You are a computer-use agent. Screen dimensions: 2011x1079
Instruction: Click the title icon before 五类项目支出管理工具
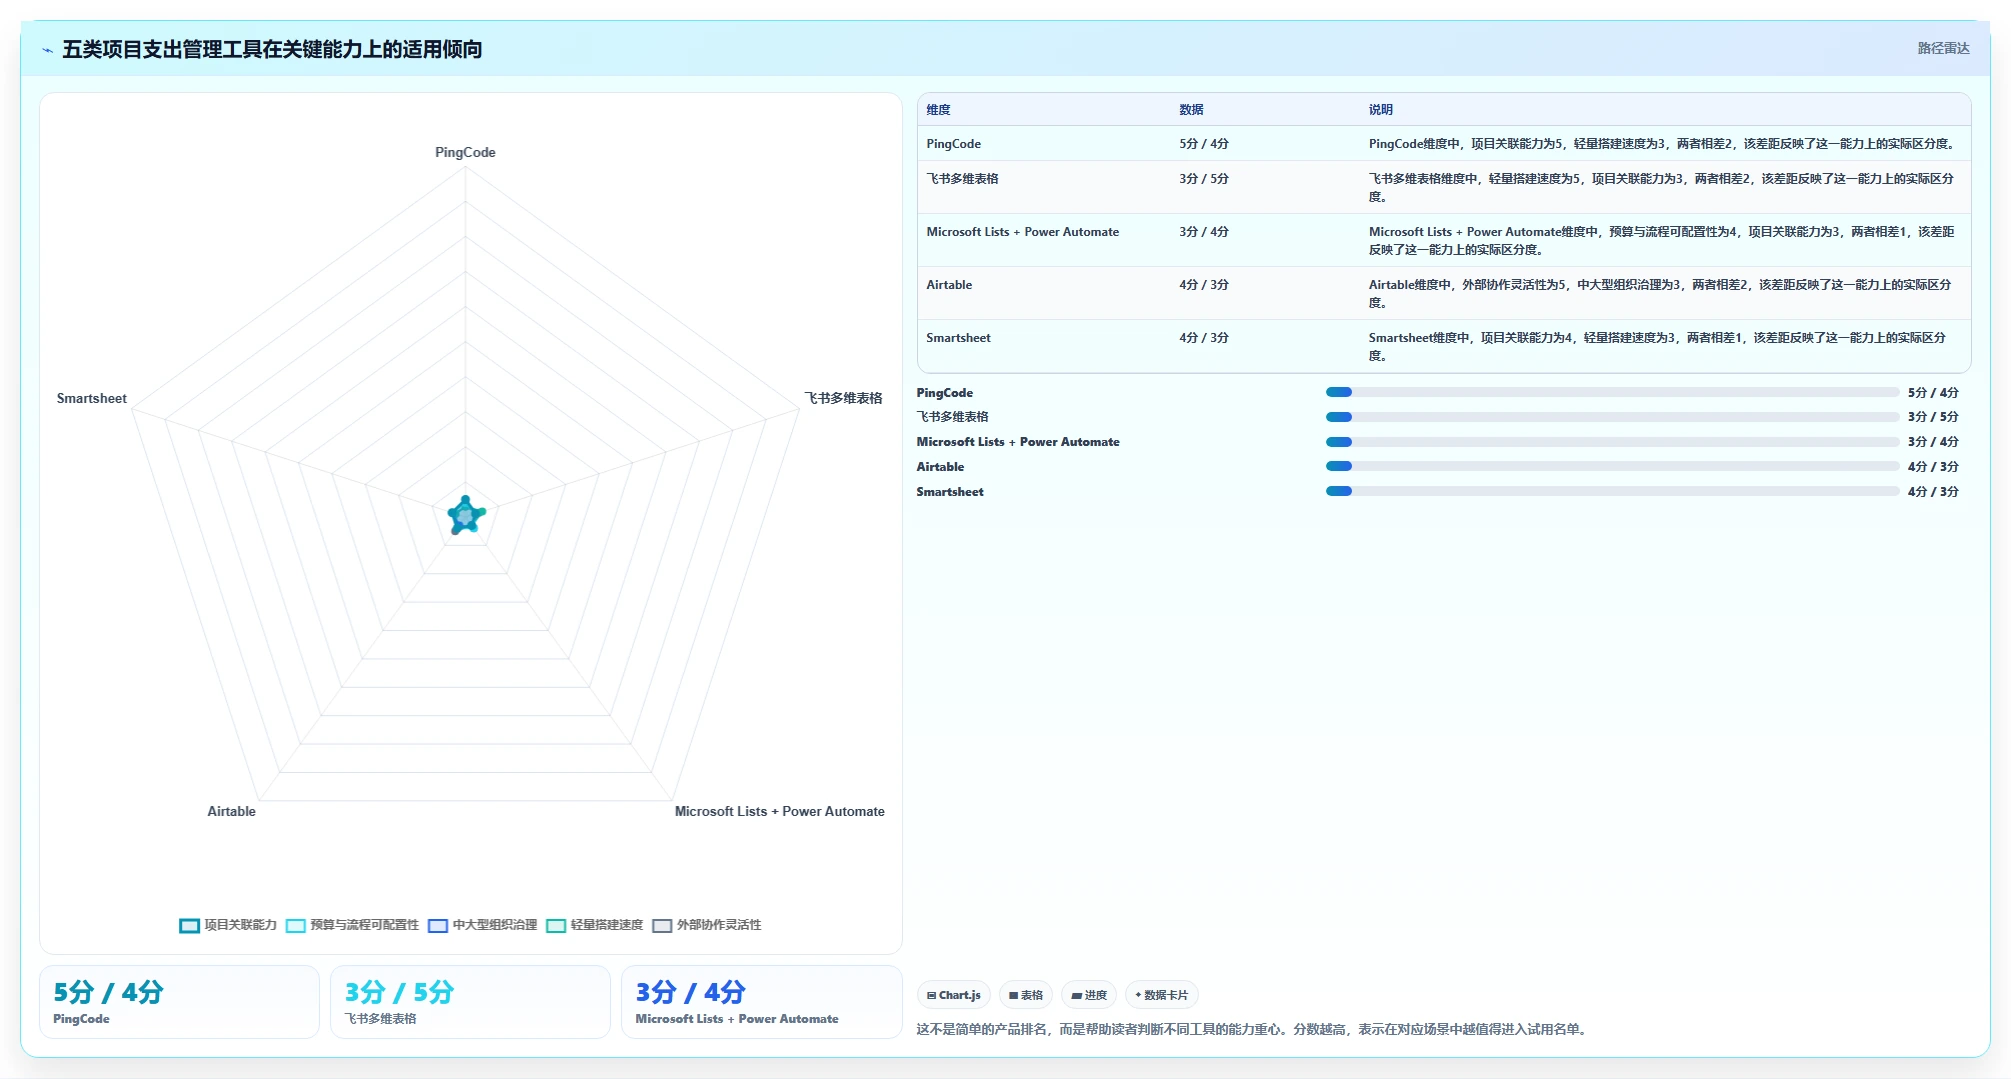pyautogui.click(x=47, y=50)
